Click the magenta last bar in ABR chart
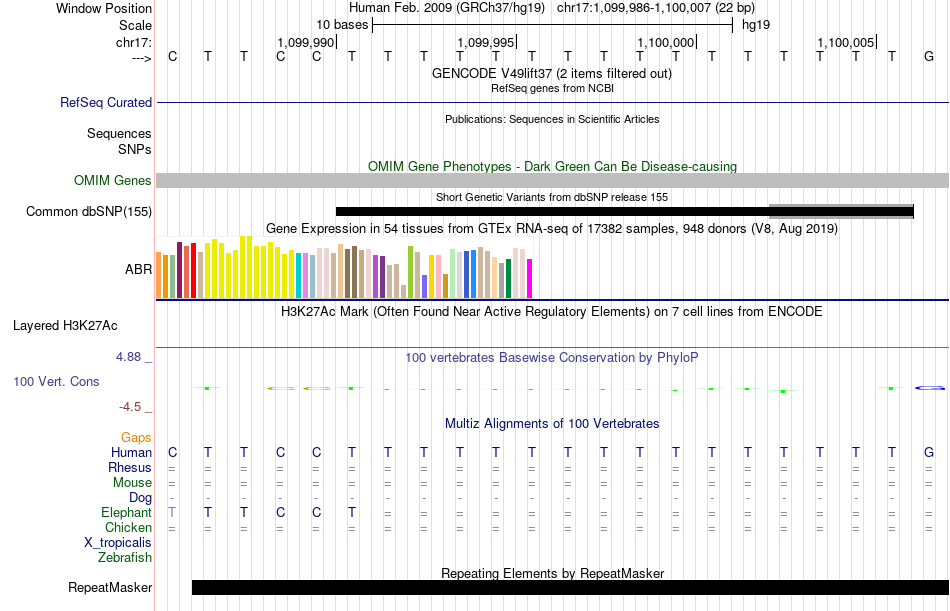The image size is (950, 611). [x=530, y=279]
